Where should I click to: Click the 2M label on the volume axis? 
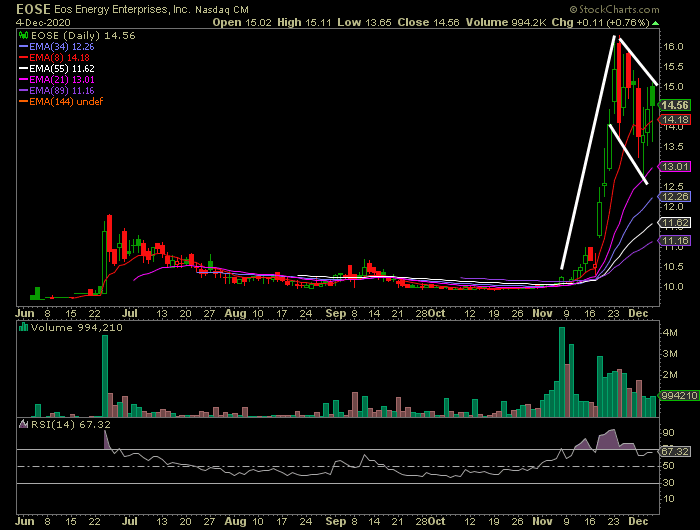click(x=670, y=375)
